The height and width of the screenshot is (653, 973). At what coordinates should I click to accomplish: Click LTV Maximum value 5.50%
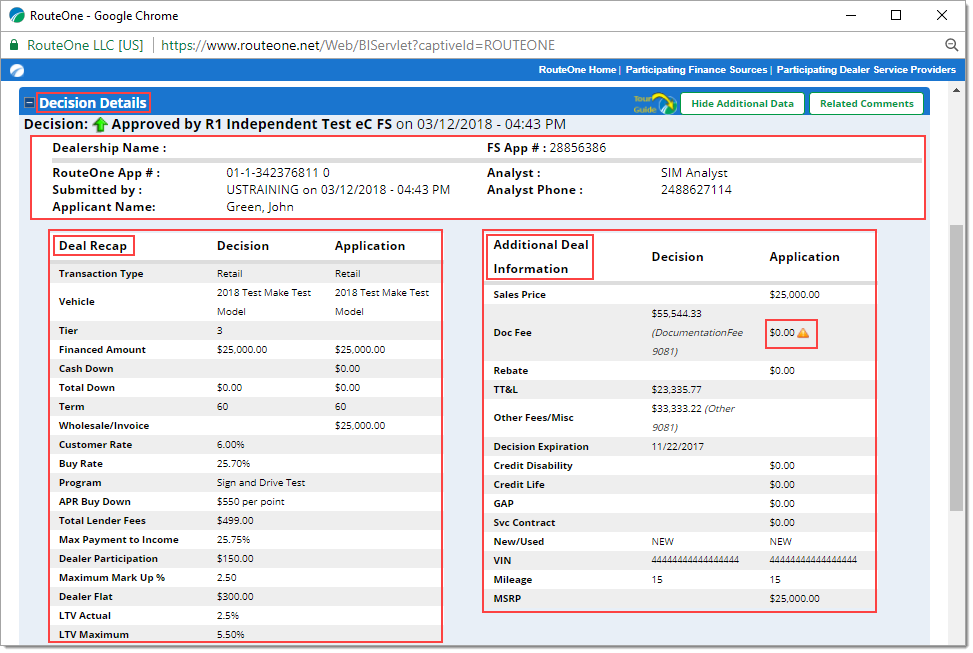click(x=230, y=635)
